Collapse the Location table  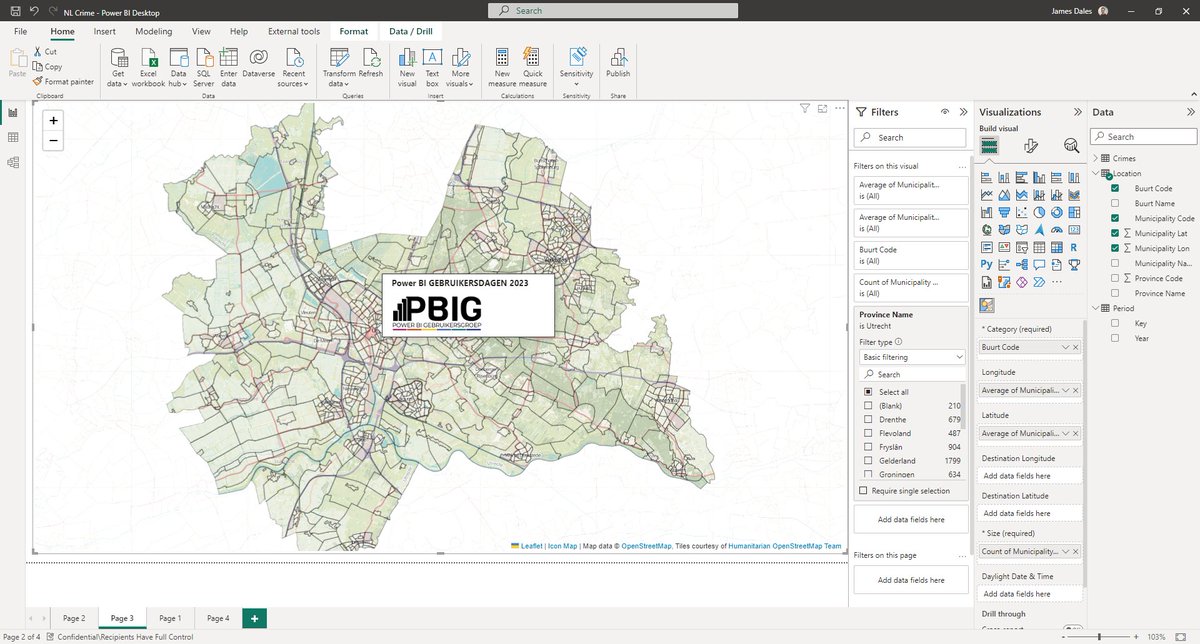pos(1094,173)
